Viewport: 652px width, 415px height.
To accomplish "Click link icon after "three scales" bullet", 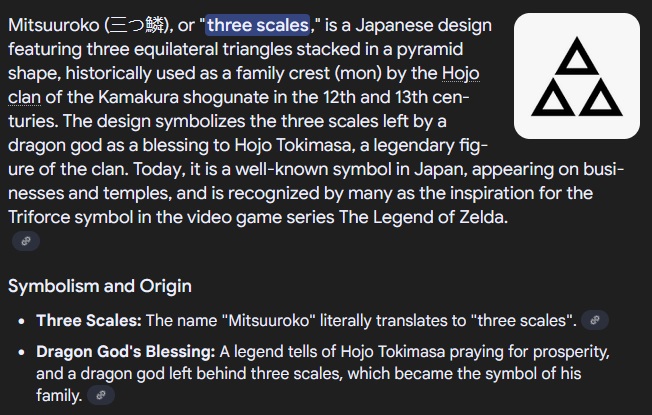I will point(595,320).
